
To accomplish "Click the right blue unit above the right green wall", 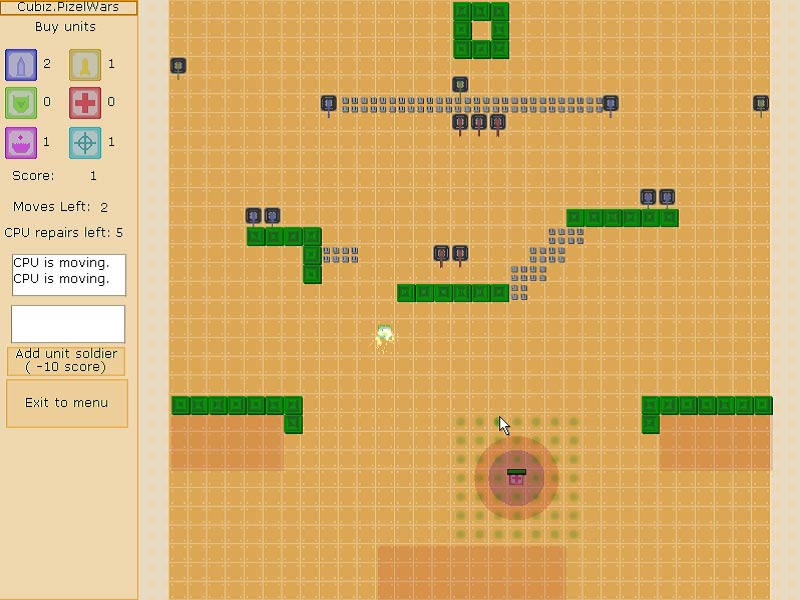I will pos(667,197).
